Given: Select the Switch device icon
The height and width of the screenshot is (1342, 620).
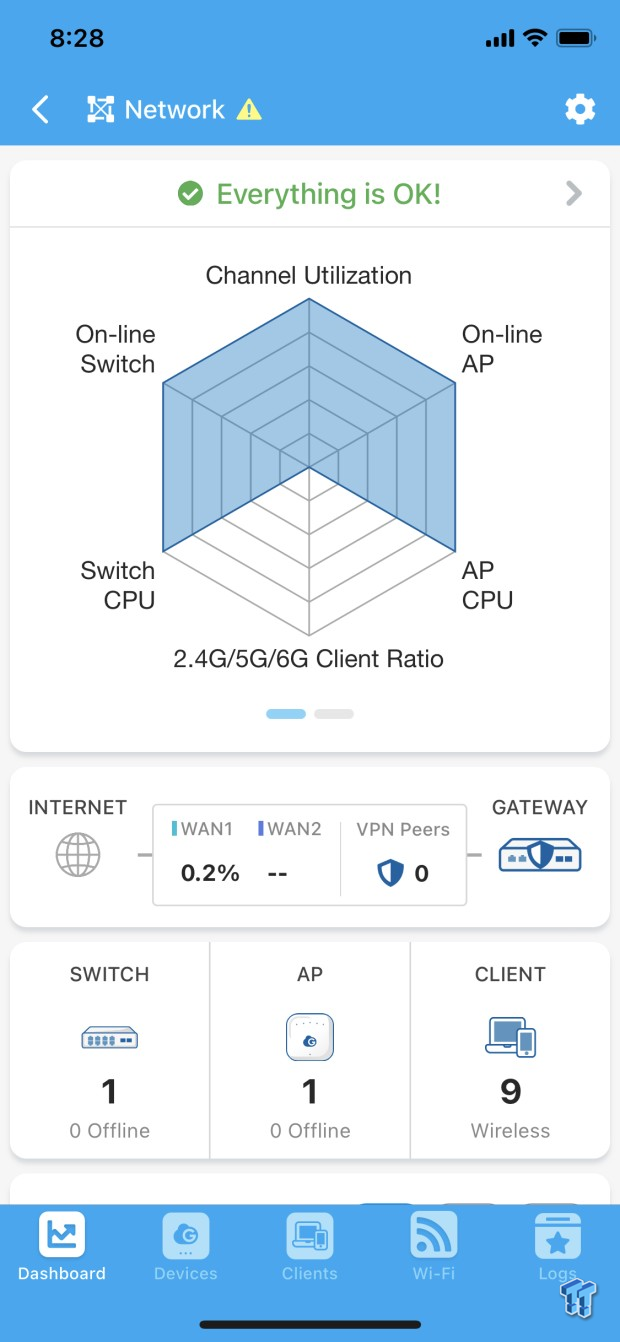Looking at the screenshot, I should (109, 1038).
